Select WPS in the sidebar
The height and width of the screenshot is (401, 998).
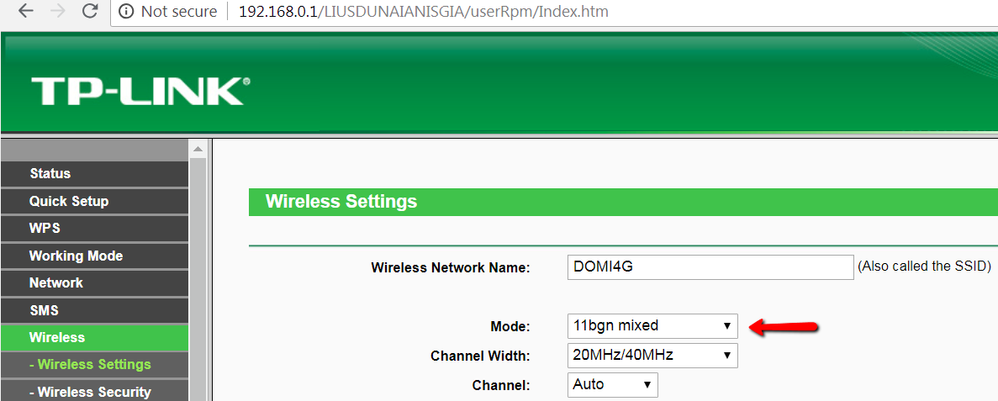click(x=94, y=229)
